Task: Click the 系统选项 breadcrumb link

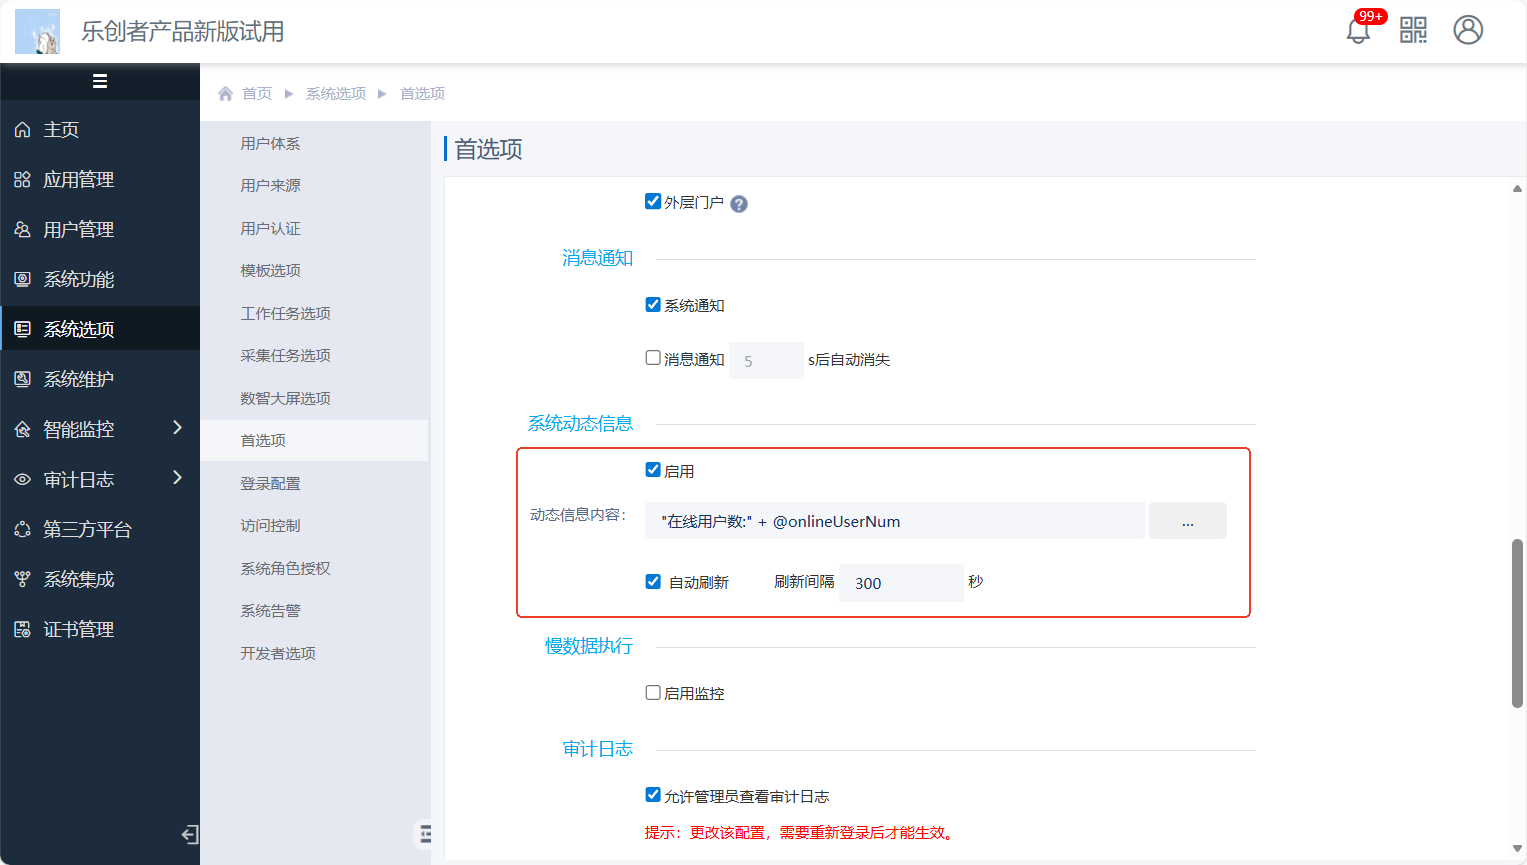Action: tap(336, 94)
